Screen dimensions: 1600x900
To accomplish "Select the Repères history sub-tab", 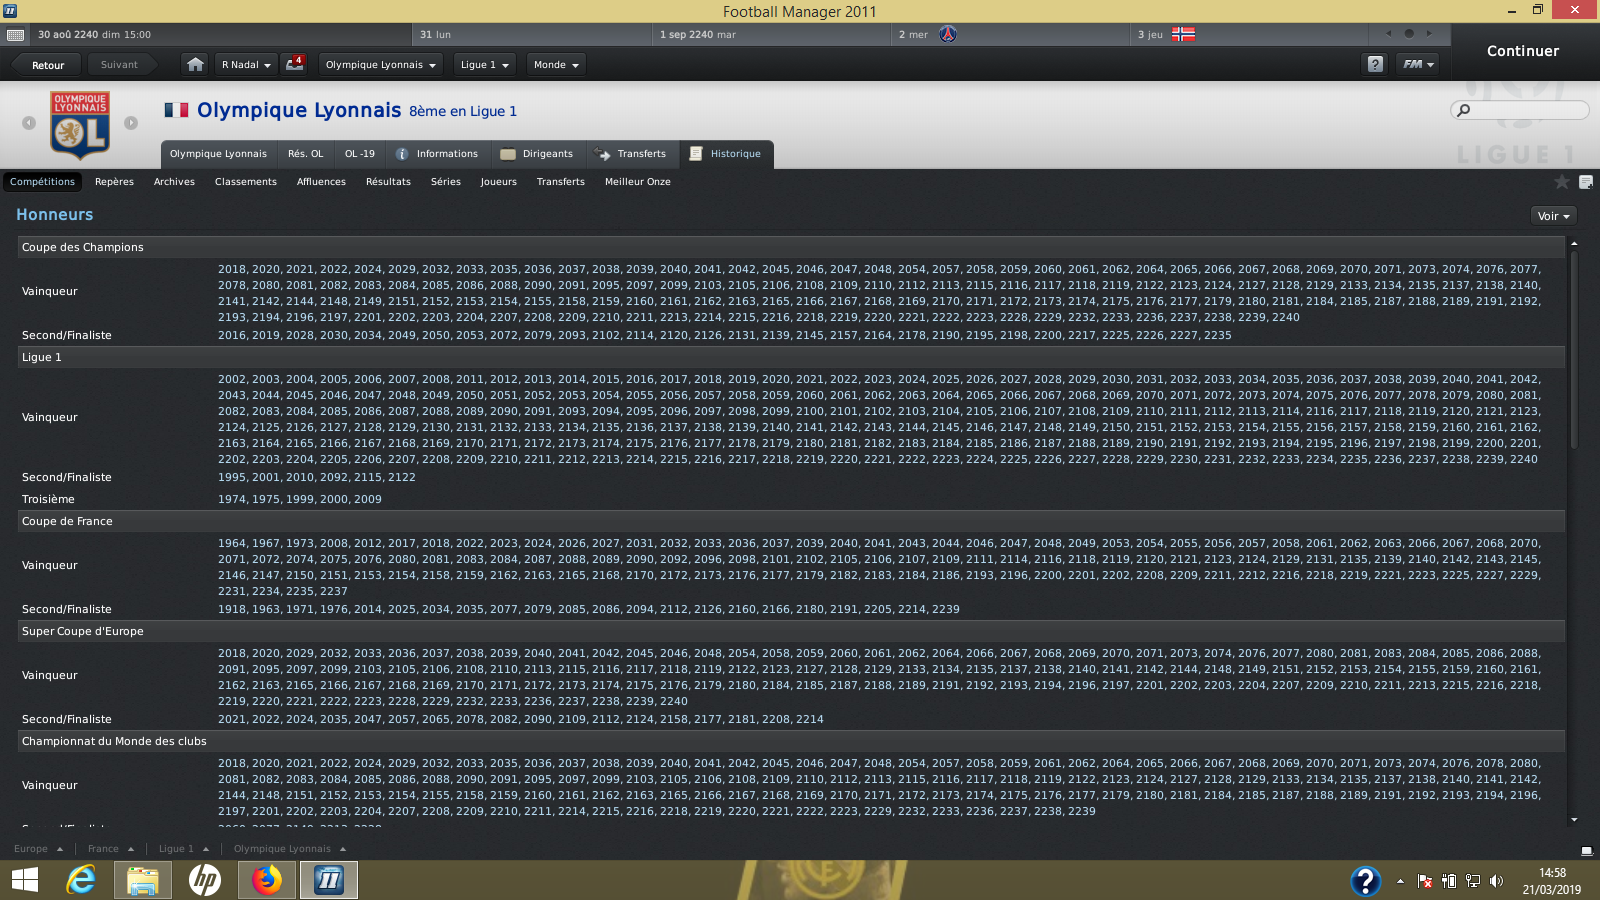I will pyautogui.click(x=114, y=182).
